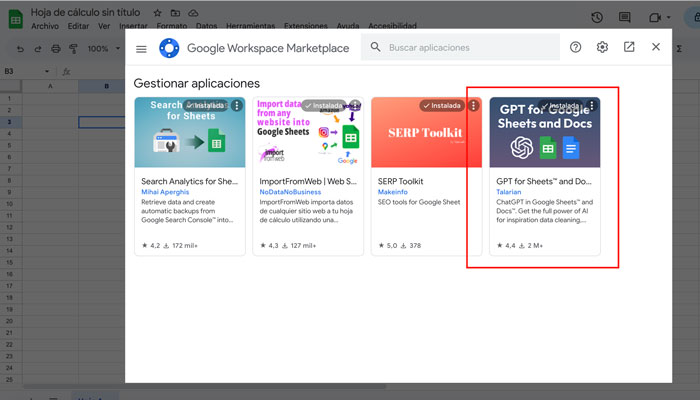Image resolution: width=700 pixels, height=400 pixels.
Task: Open the Editar menu in Sheets
Action: click(x=78, y=26)
